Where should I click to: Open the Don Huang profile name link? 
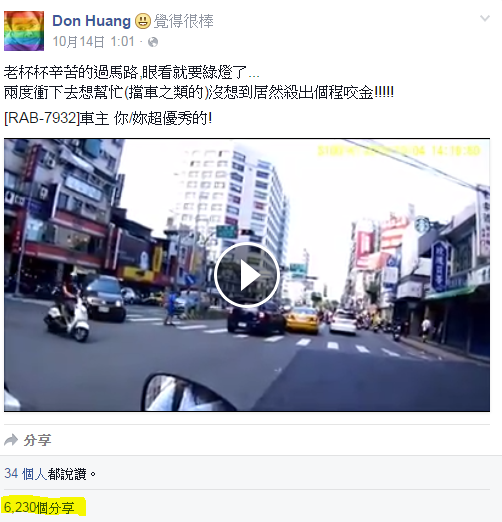pyautogui.click(x=91, y=21)
